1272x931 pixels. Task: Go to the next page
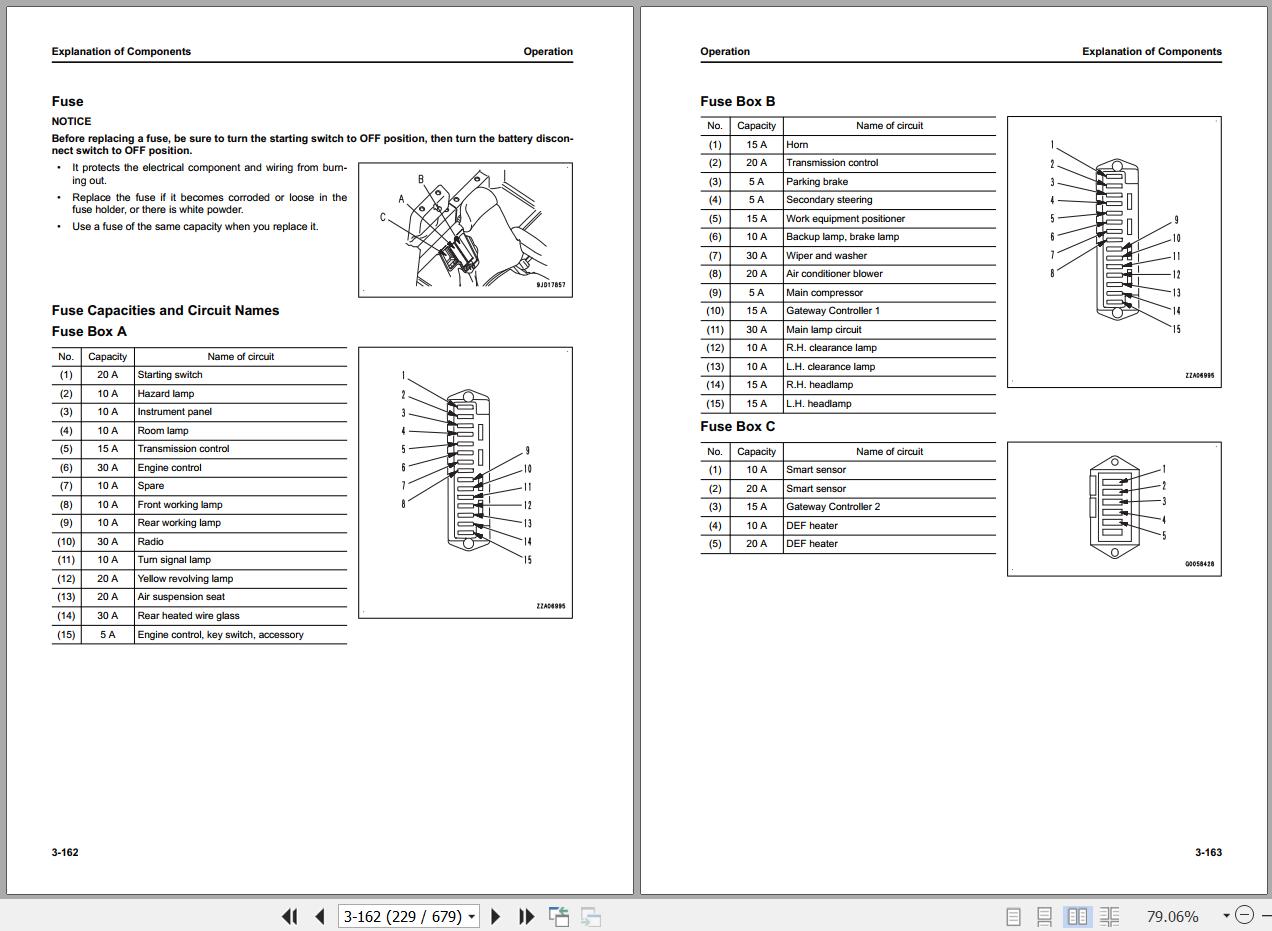[496, 916]
